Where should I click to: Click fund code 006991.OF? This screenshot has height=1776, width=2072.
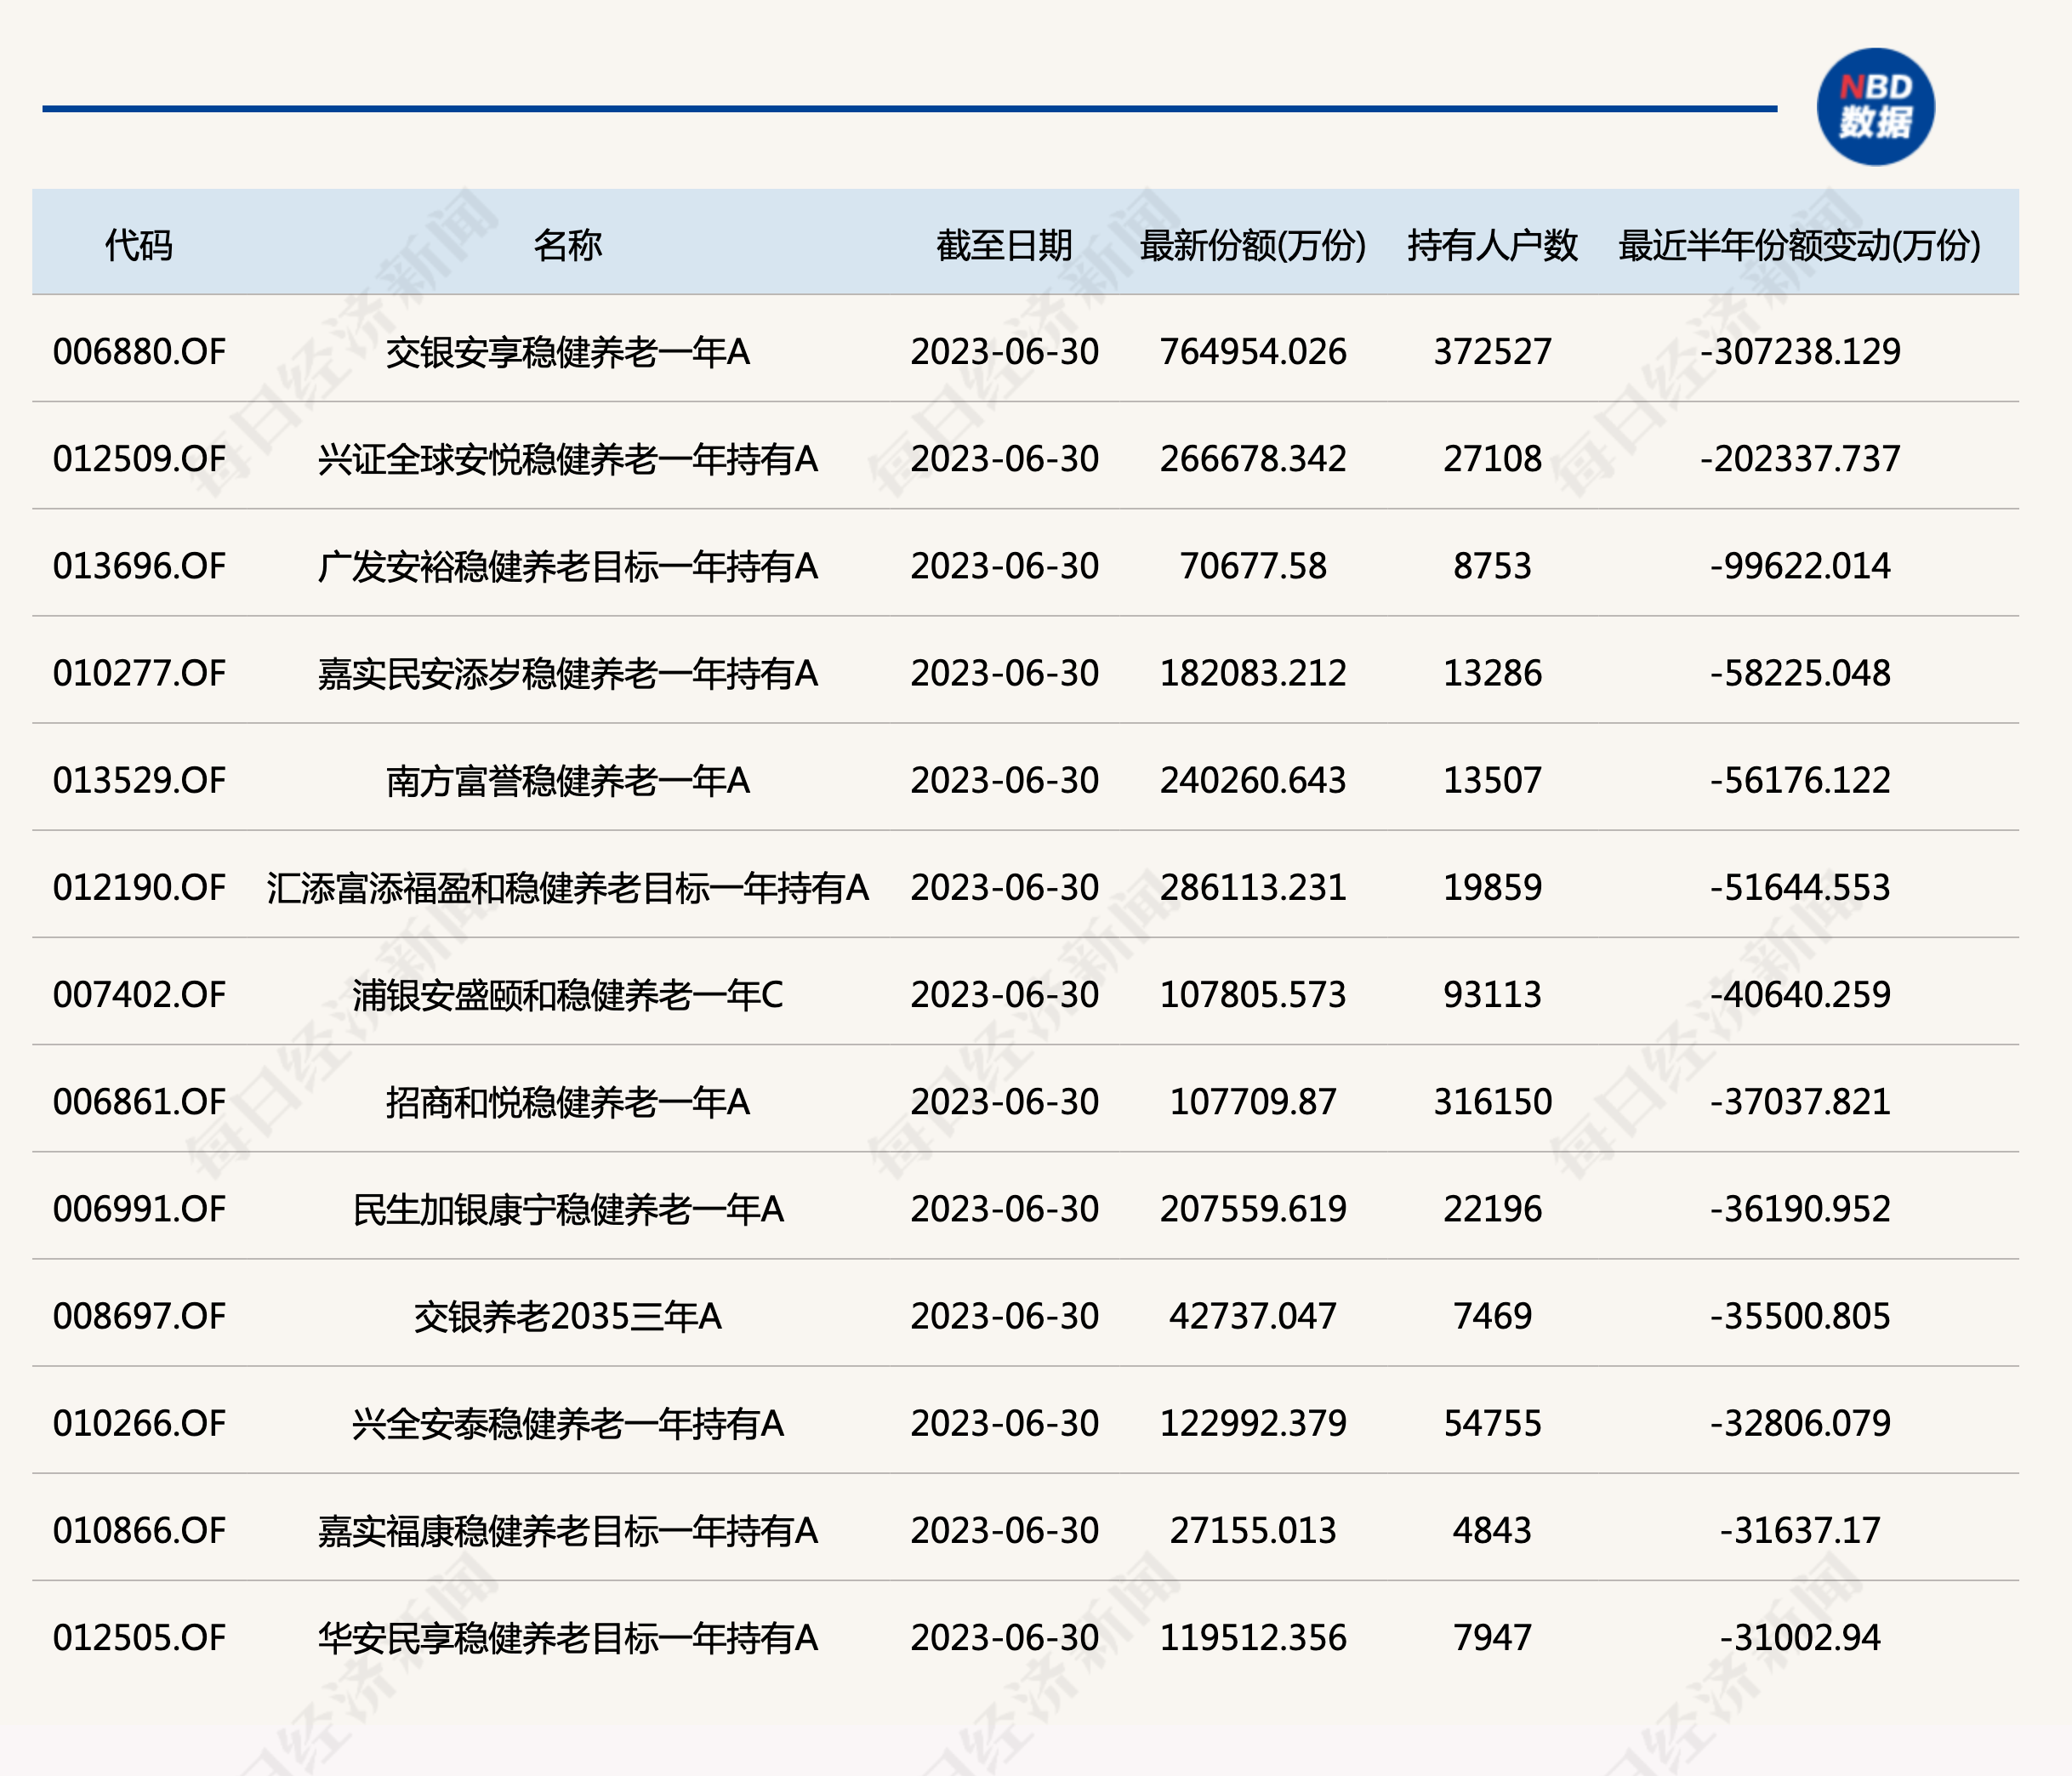[139, 1209]
